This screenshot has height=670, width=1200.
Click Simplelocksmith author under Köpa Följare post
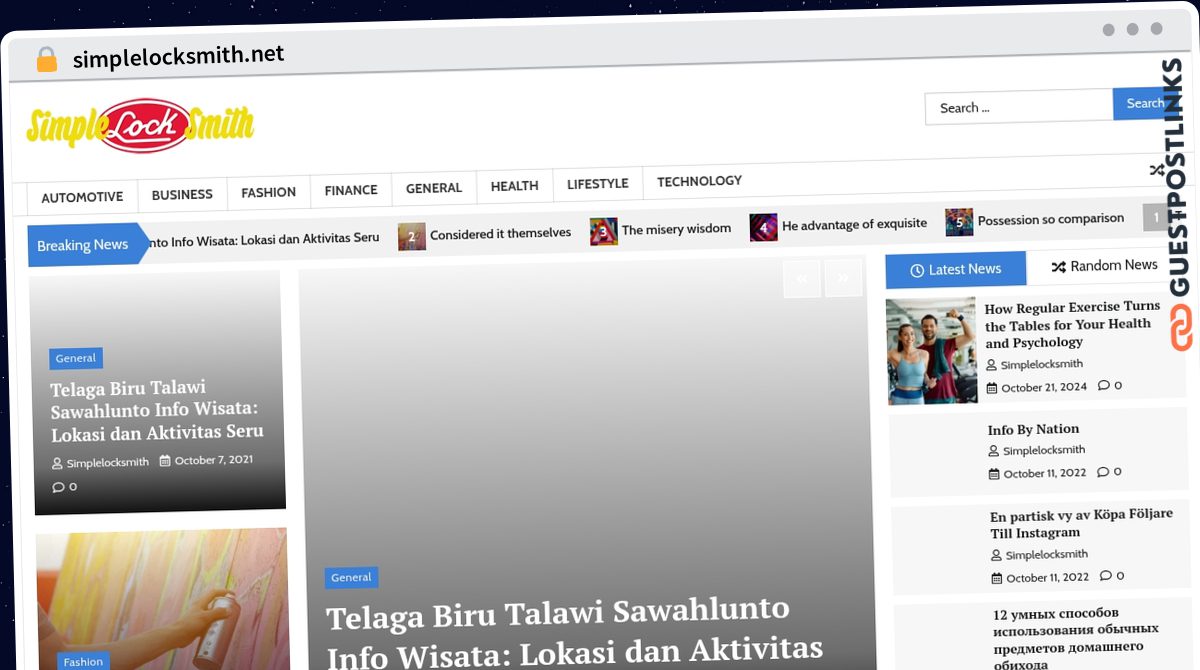pos(1047,555)
